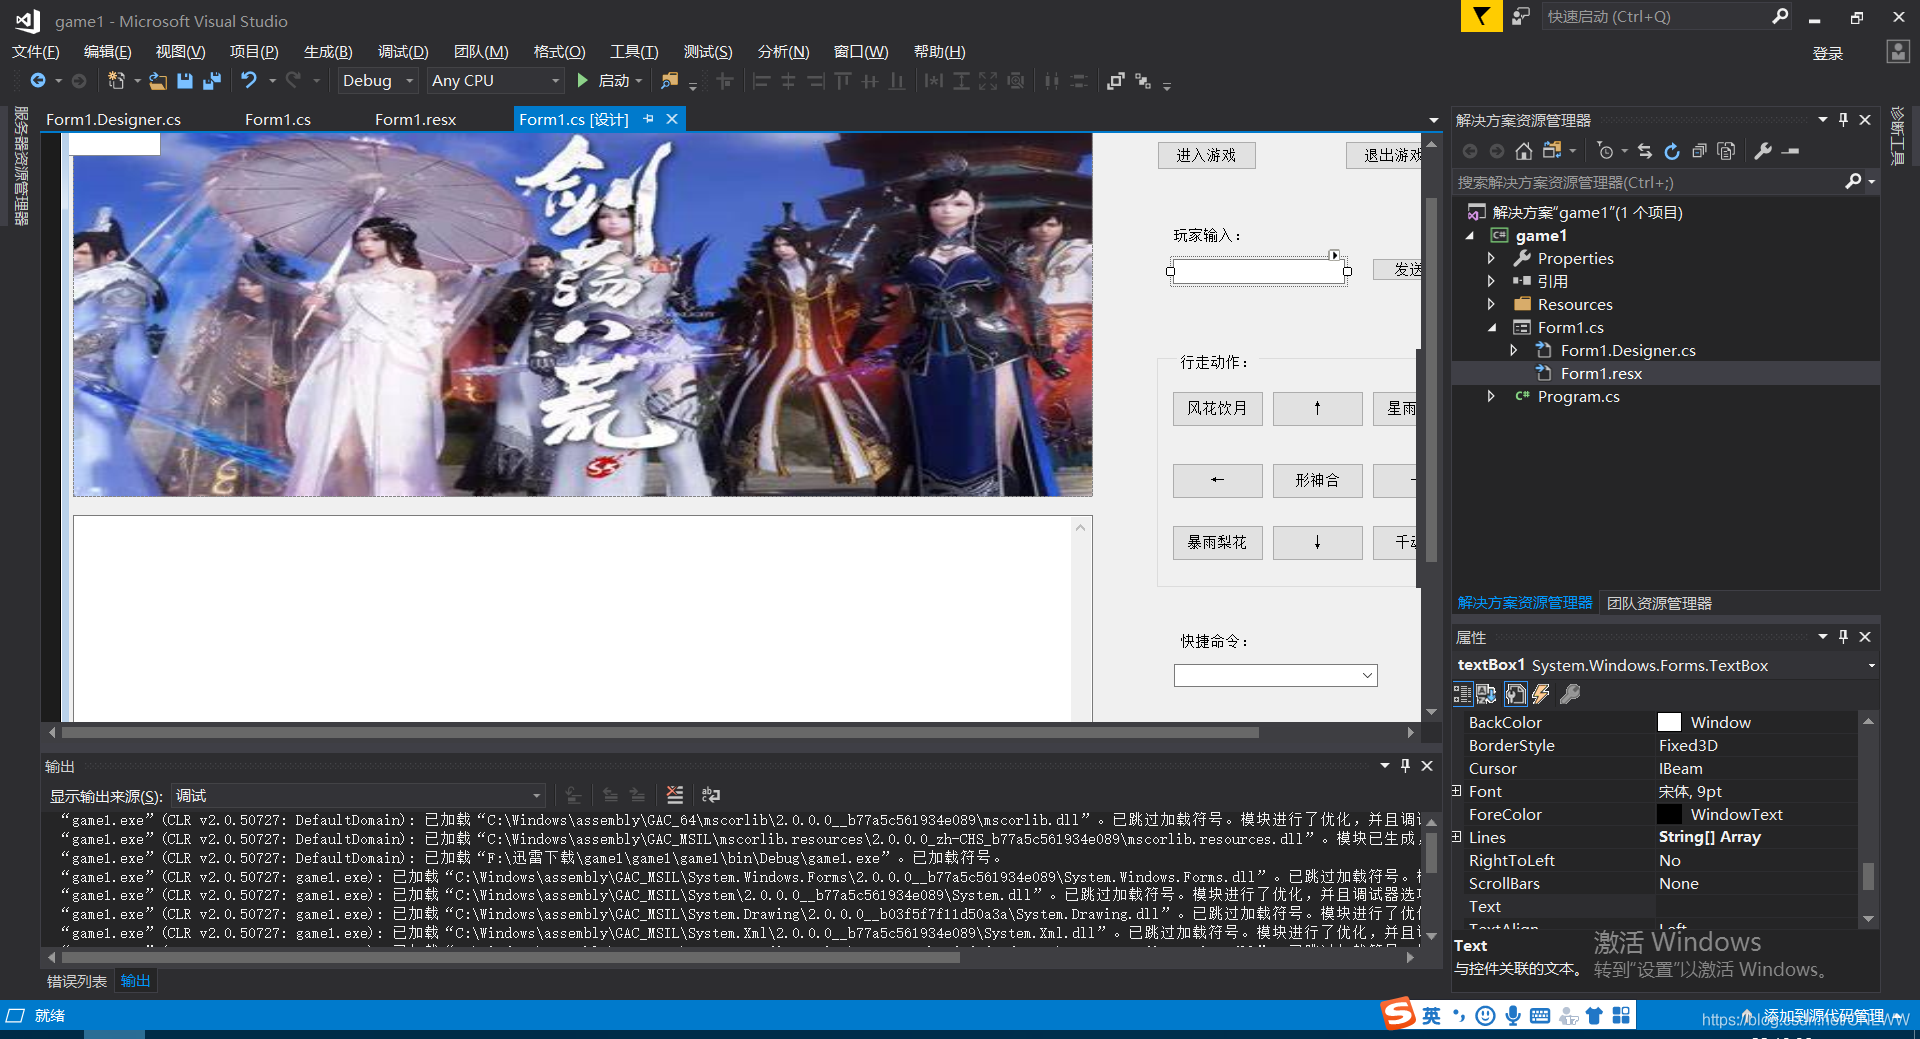Toggle auto-hide pin on Properties panel

[x=1844, y=637]
